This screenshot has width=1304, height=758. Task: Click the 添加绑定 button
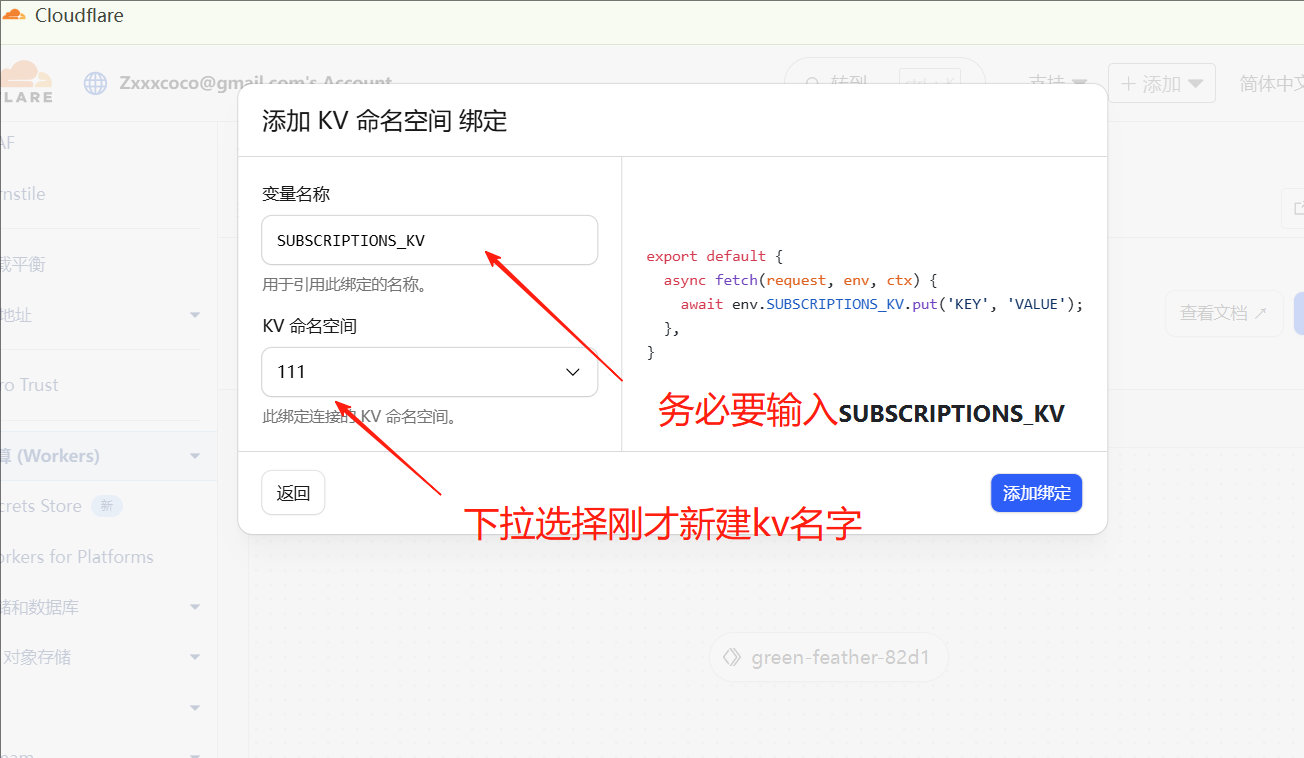[1036, 493]
